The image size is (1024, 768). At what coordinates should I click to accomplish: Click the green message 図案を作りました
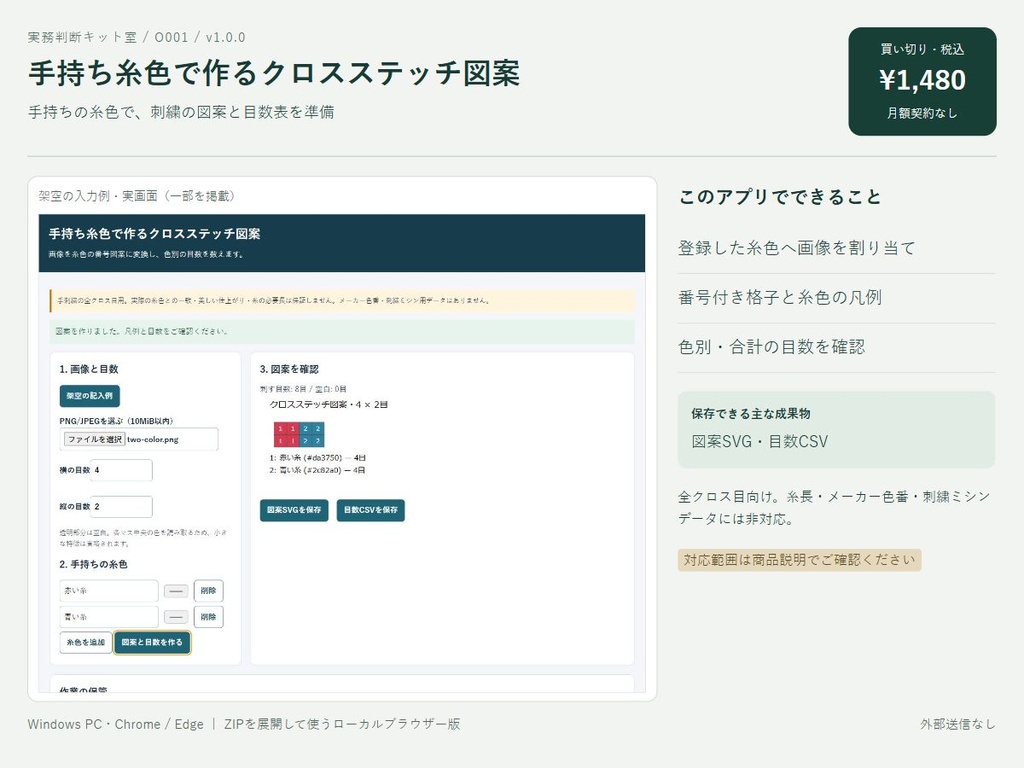pyautogui.click(x=342, y=332)
